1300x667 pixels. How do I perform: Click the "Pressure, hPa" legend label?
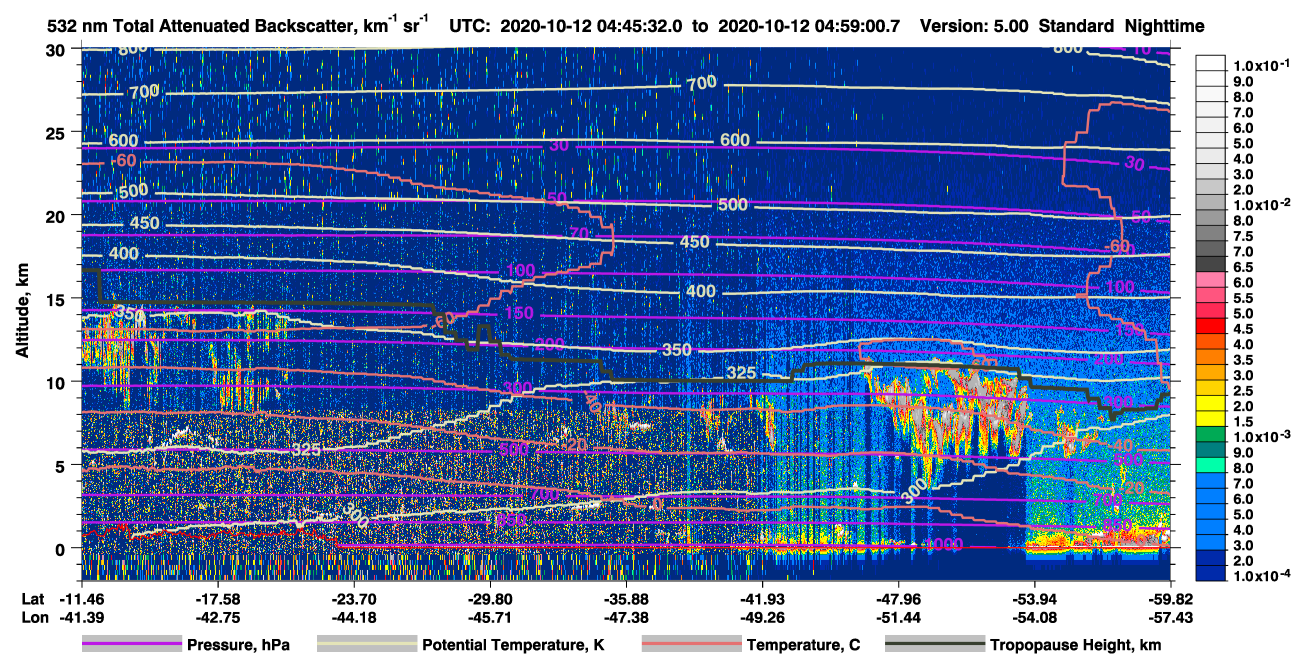[x=240, y=646]
